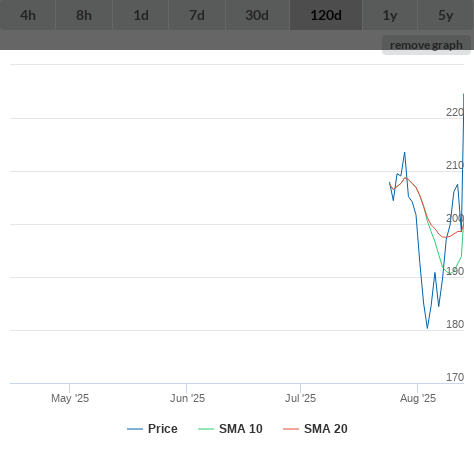Image resolution: width=474 pixels, height=455 pixels.
Task: Click the 180 price axis label
Action: click(455, 324)
